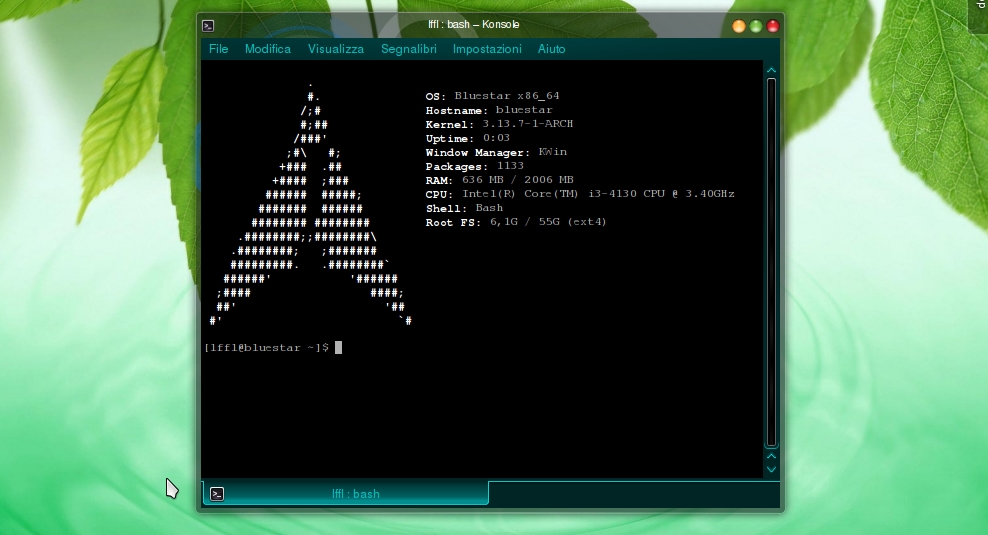Click the scroll-up arrow atop the terminal scrollbar
This screenshot has width=988, height=535.
click(x=771, y=70)
